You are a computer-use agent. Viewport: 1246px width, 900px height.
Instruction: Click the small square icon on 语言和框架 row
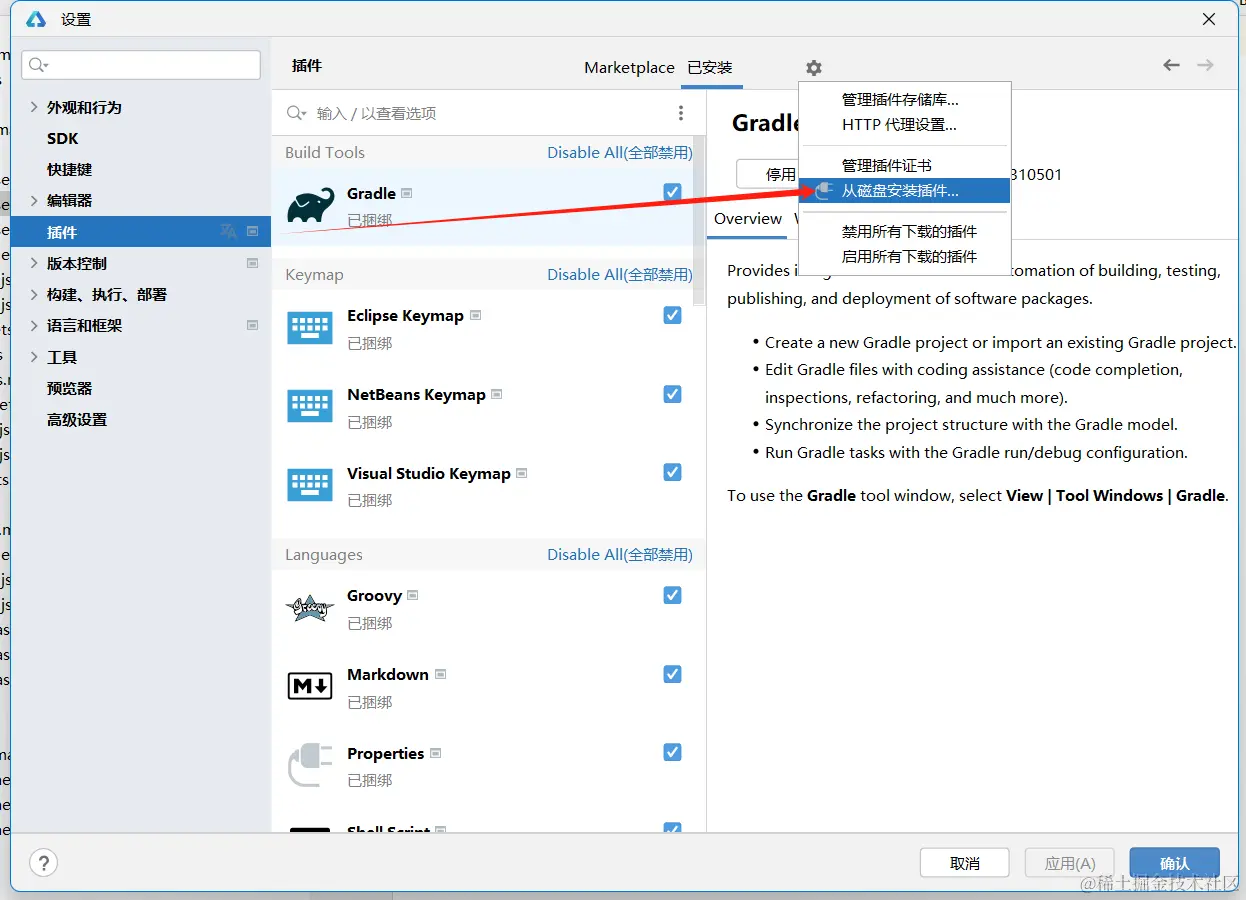(252, 325)
